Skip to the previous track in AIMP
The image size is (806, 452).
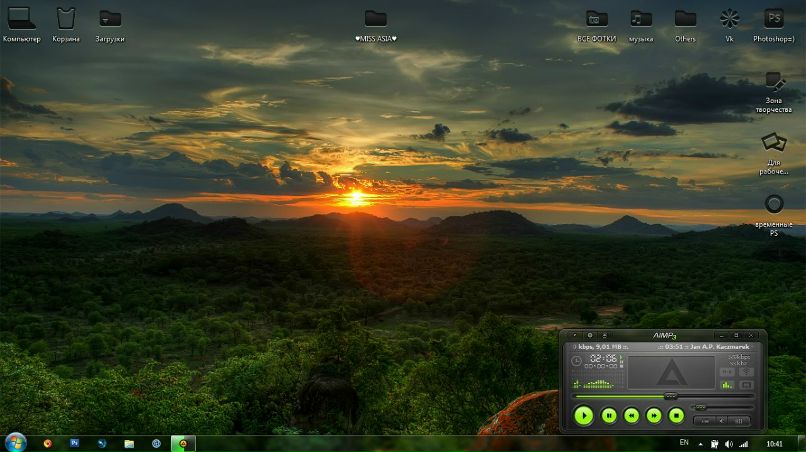pos(631,415)
